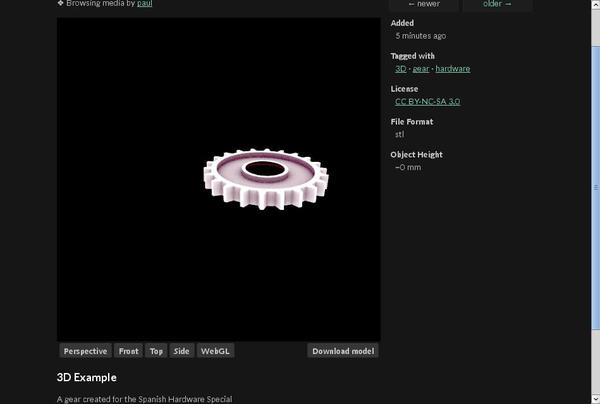
Task: Click the 'Object Height' heading
Action: coord(416,155)
